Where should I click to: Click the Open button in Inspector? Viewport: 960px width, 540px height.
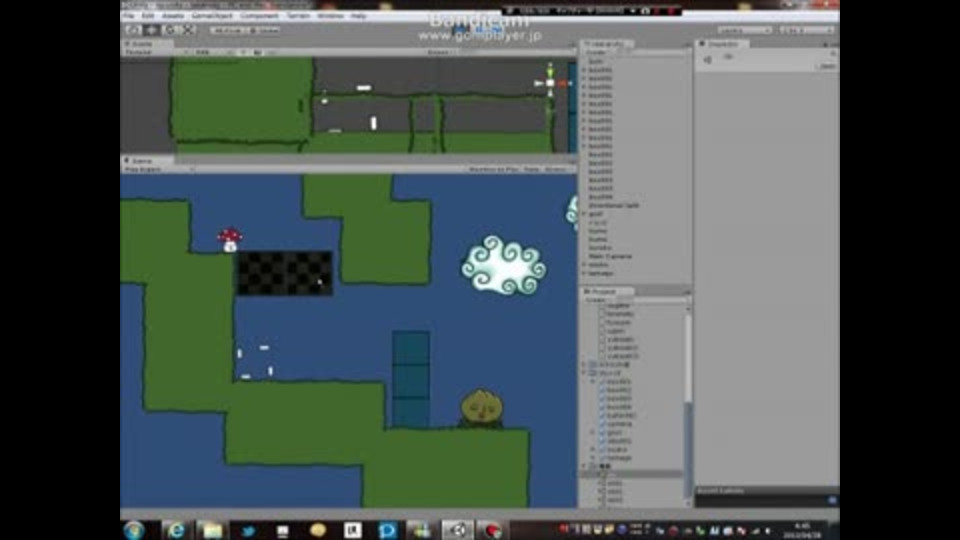(827, 66)
